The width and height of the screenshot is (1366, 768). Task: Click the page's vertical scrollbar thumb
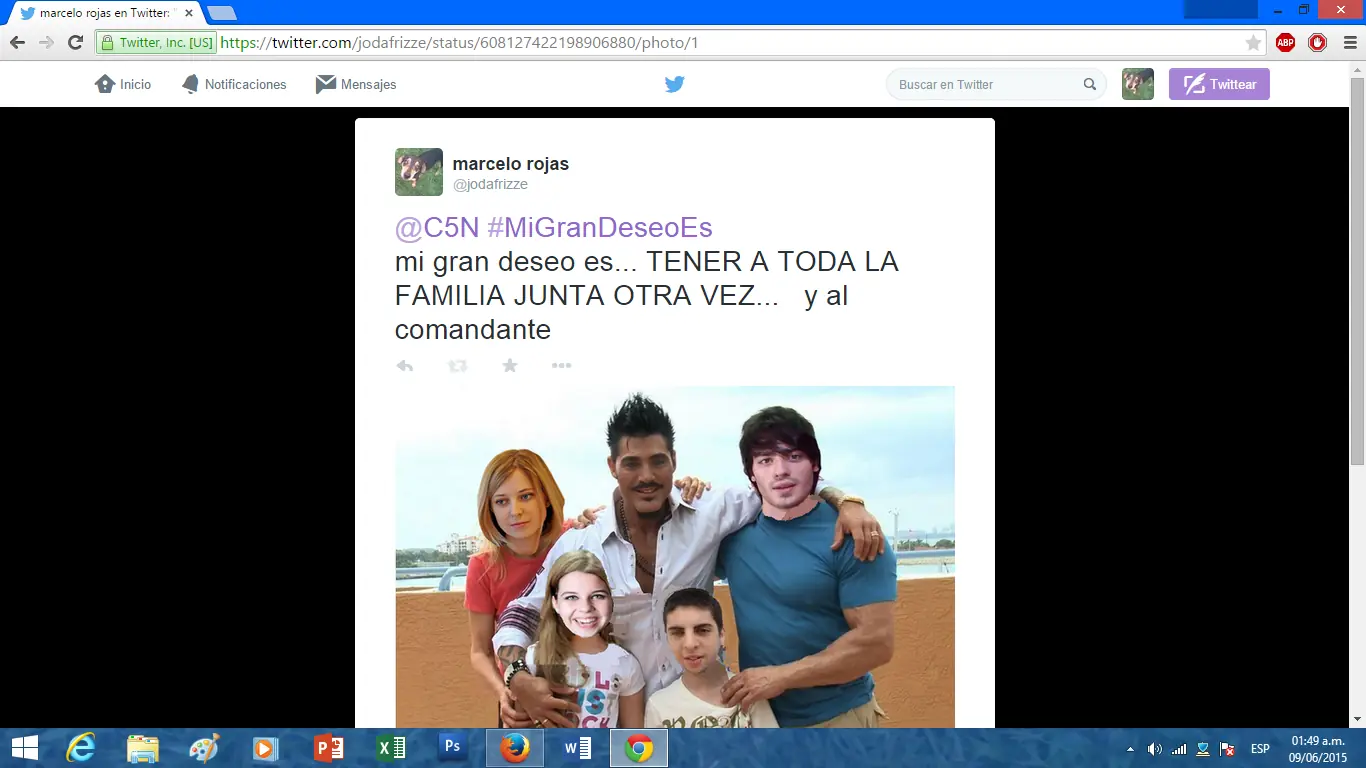tap(1357, 270)
